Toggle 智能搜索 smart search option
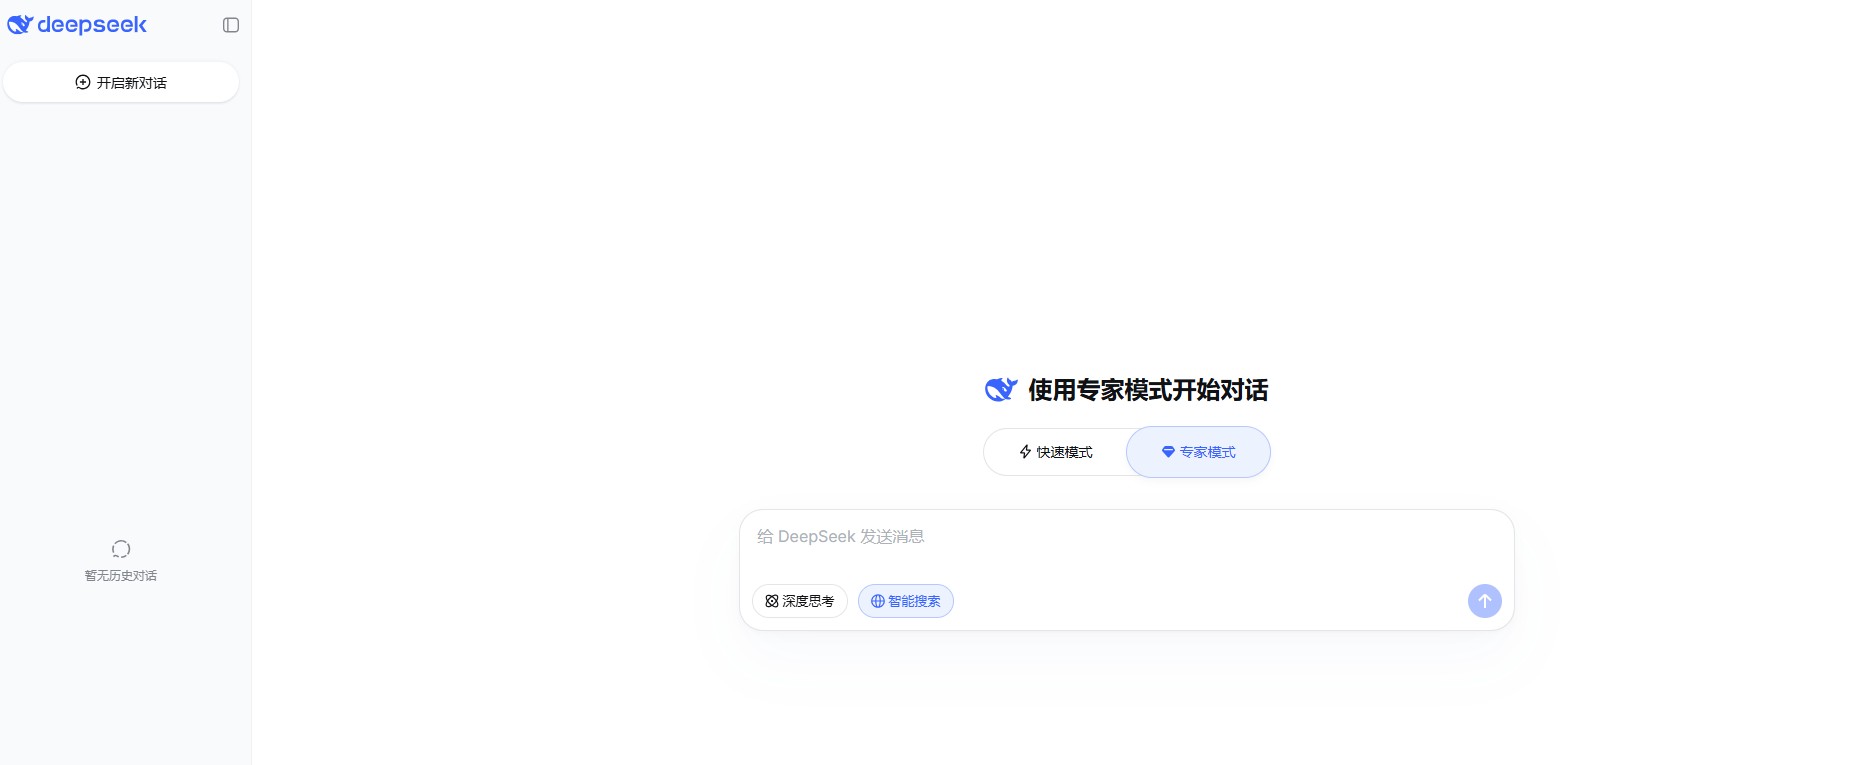This screenshot has height=765, width=1855. tap(906, 601)
